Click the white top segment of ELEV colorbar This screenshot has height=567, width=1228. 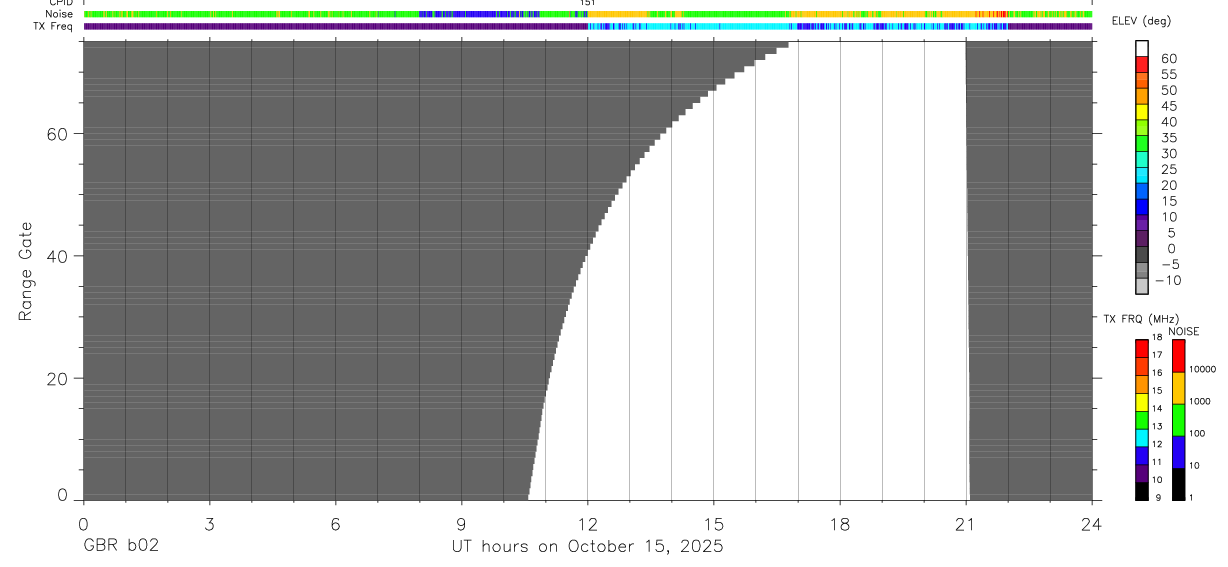(x=1142, y=48)
